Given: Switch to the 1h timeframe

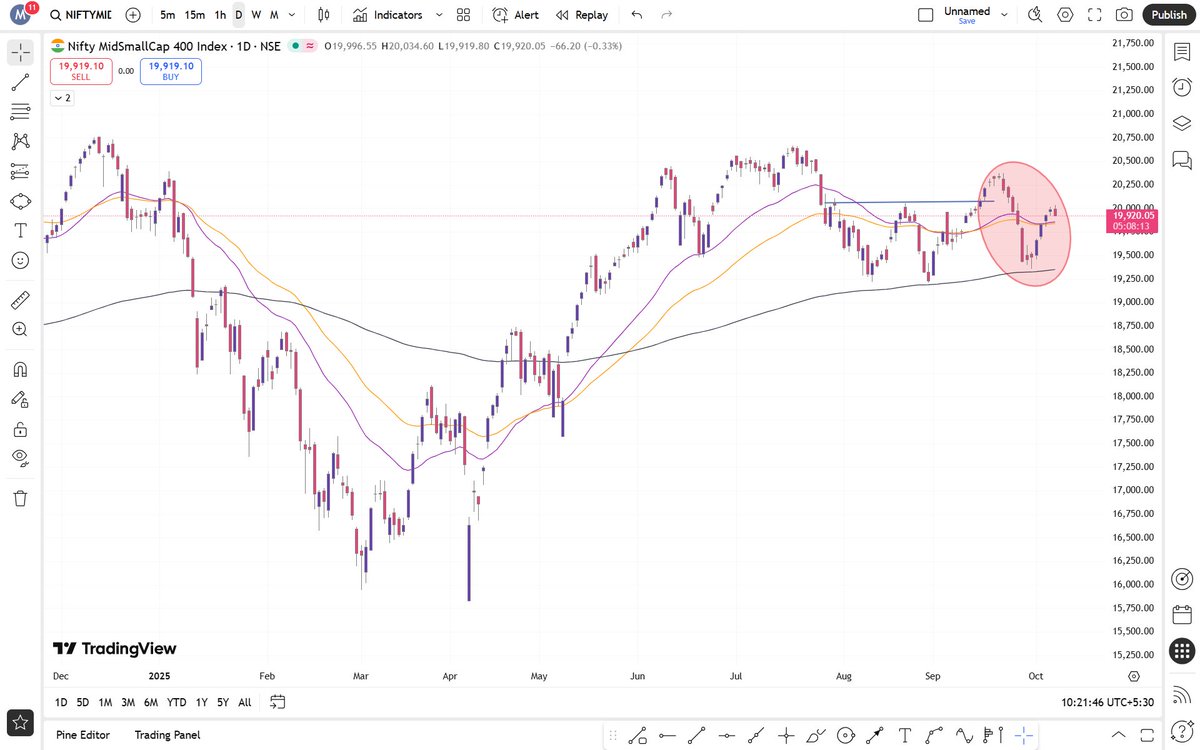Looking at the screenshot, I should pyautogui.click(x=220, y=15).
